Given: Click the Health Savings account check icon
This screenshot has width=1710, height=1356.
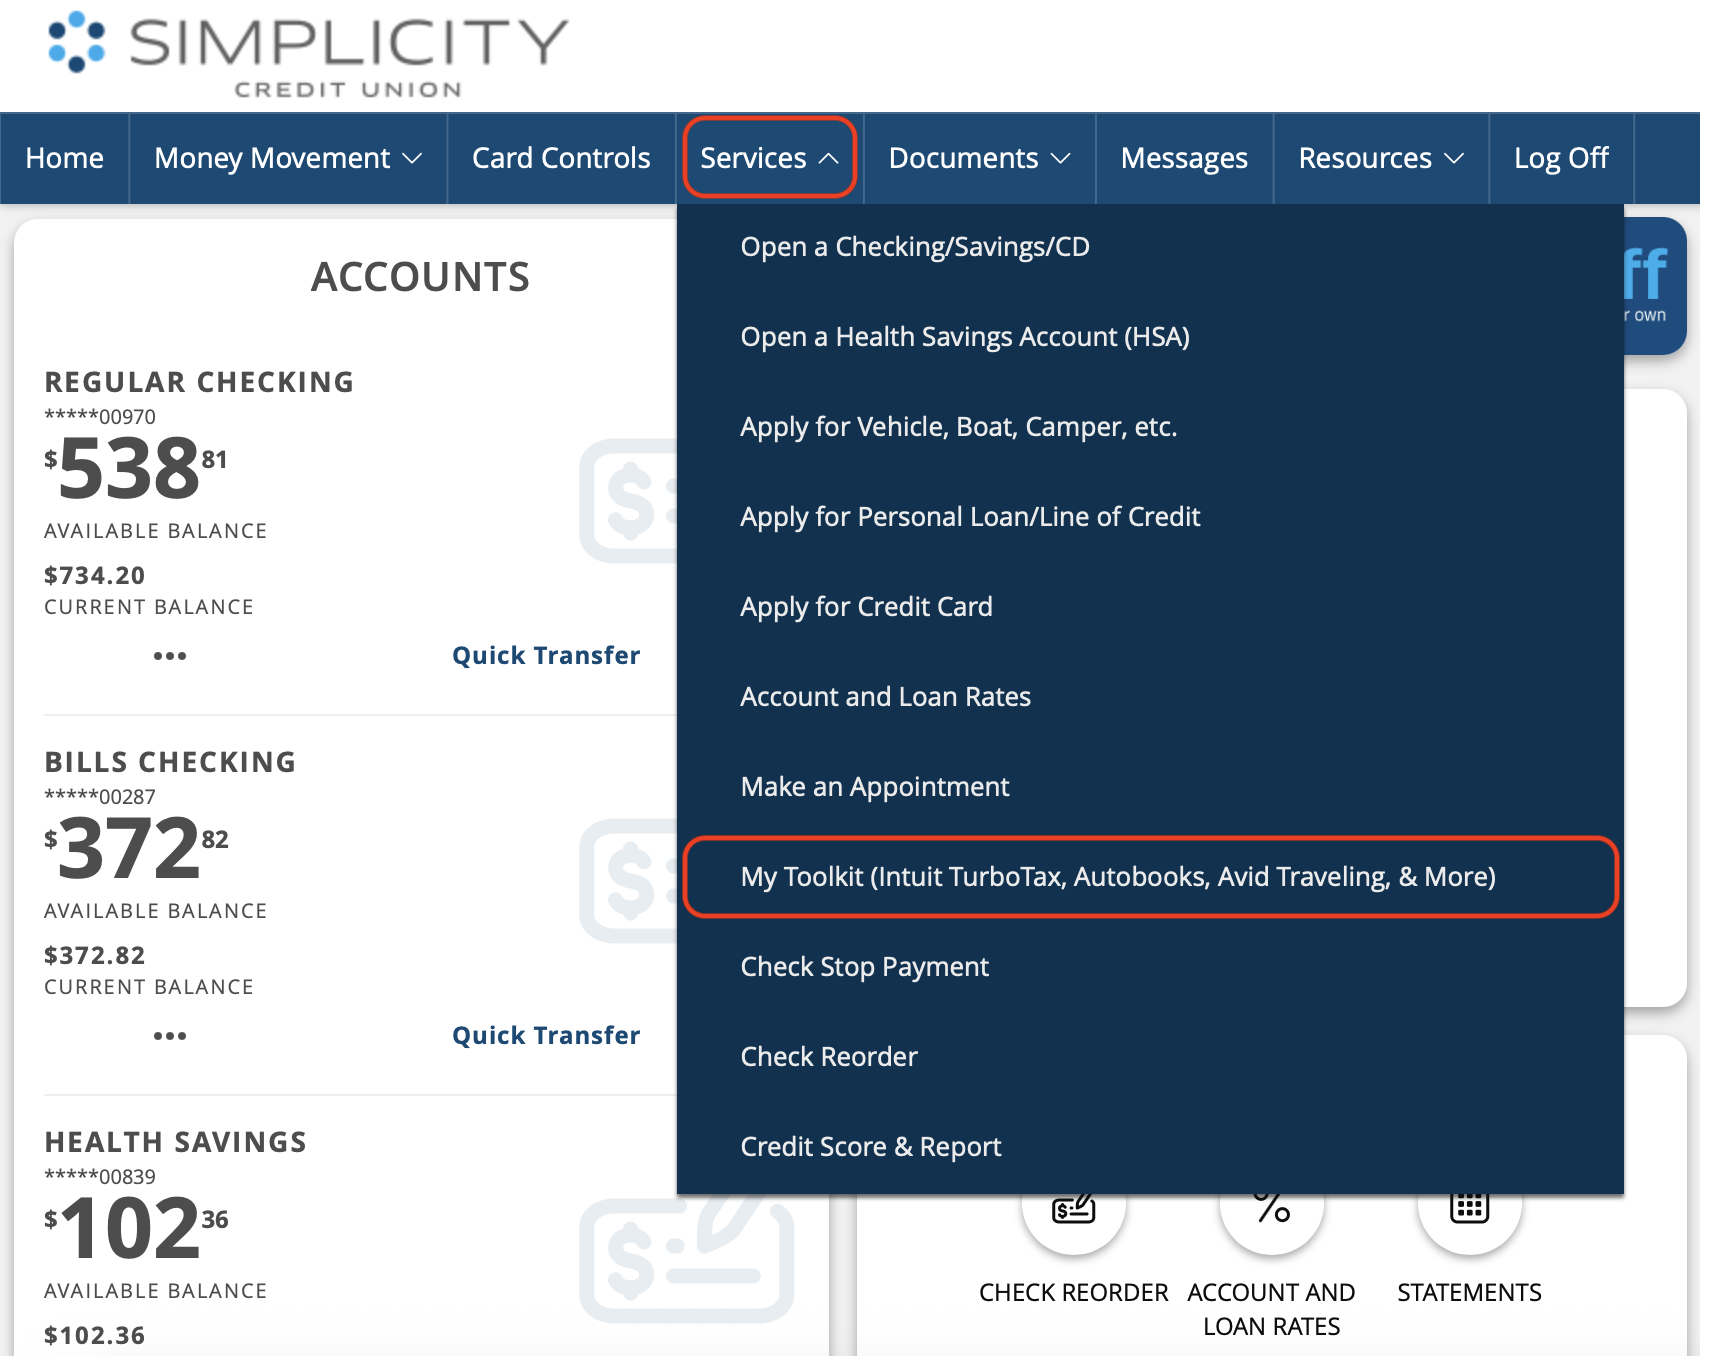Looking at the screenshot, I should tap(685, 1258).
